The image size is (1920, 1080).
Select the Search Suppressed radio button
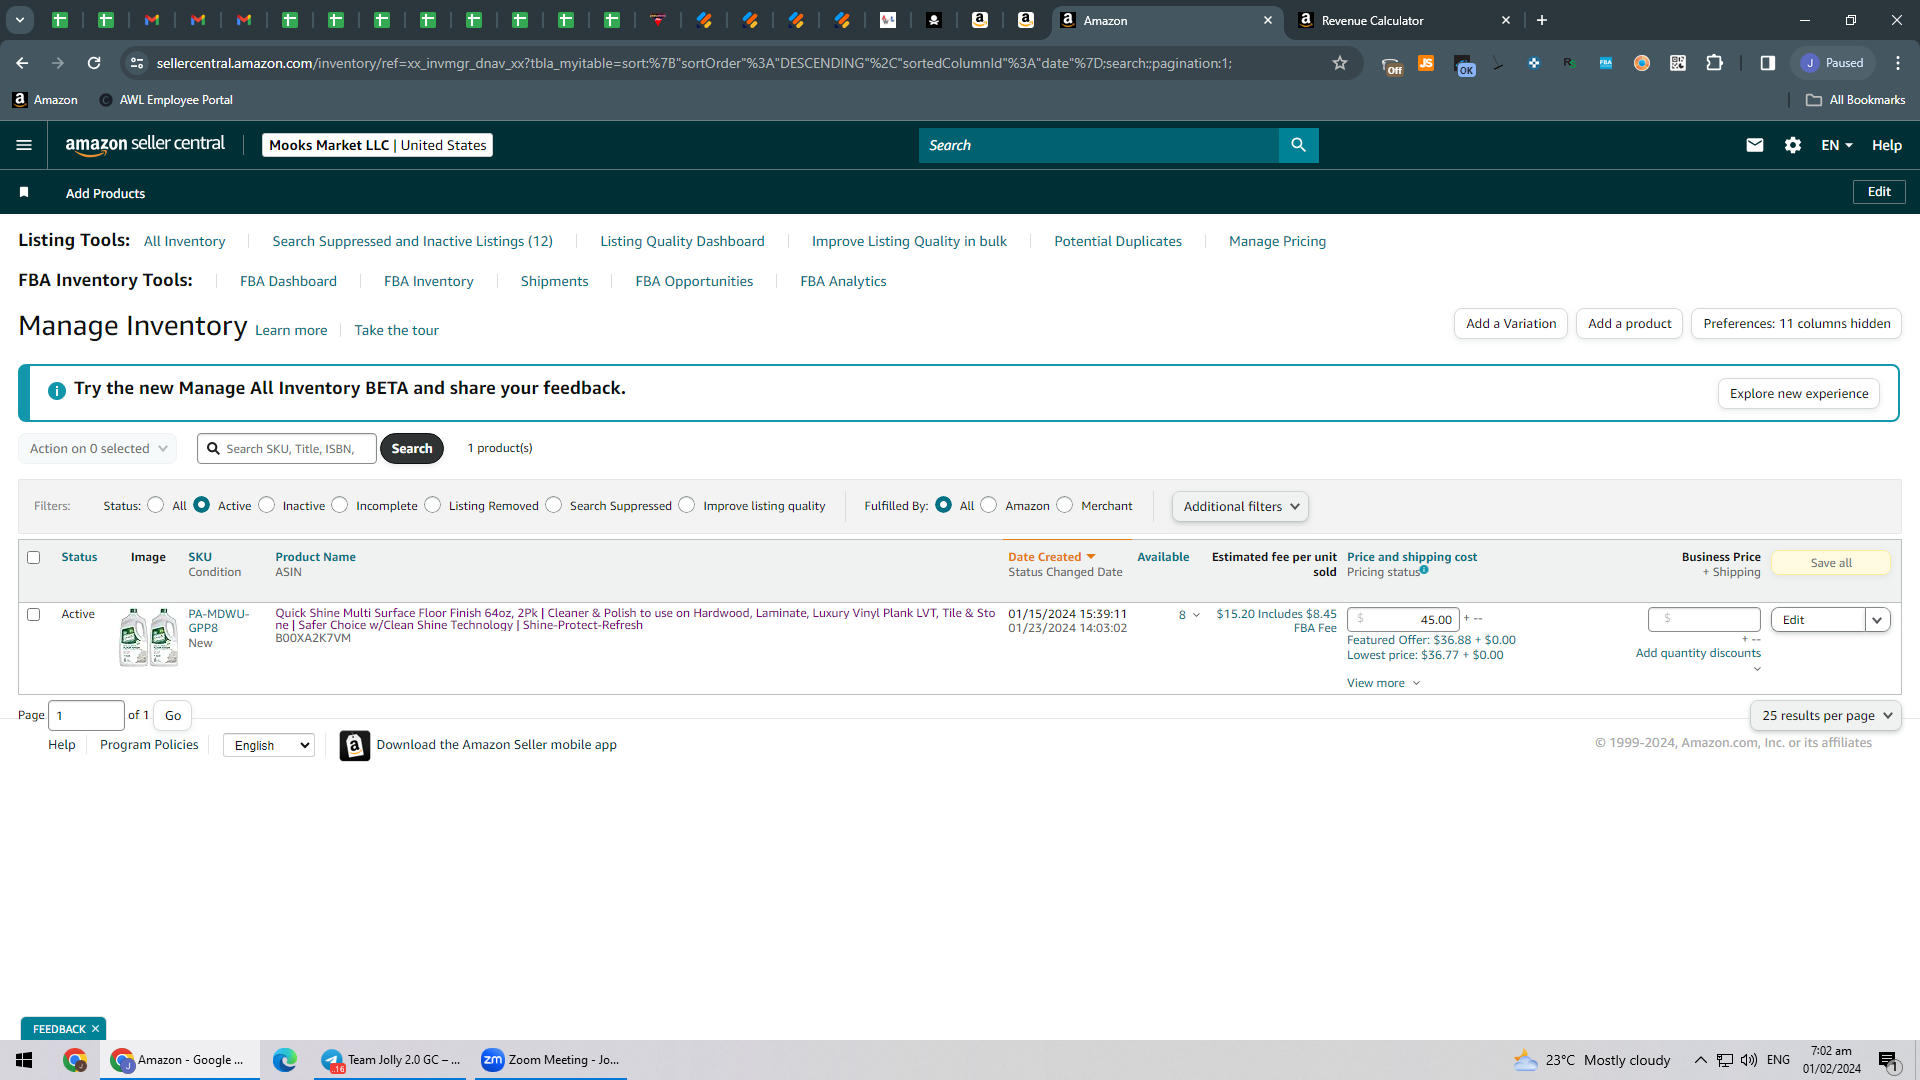click(x=553, y=505)
